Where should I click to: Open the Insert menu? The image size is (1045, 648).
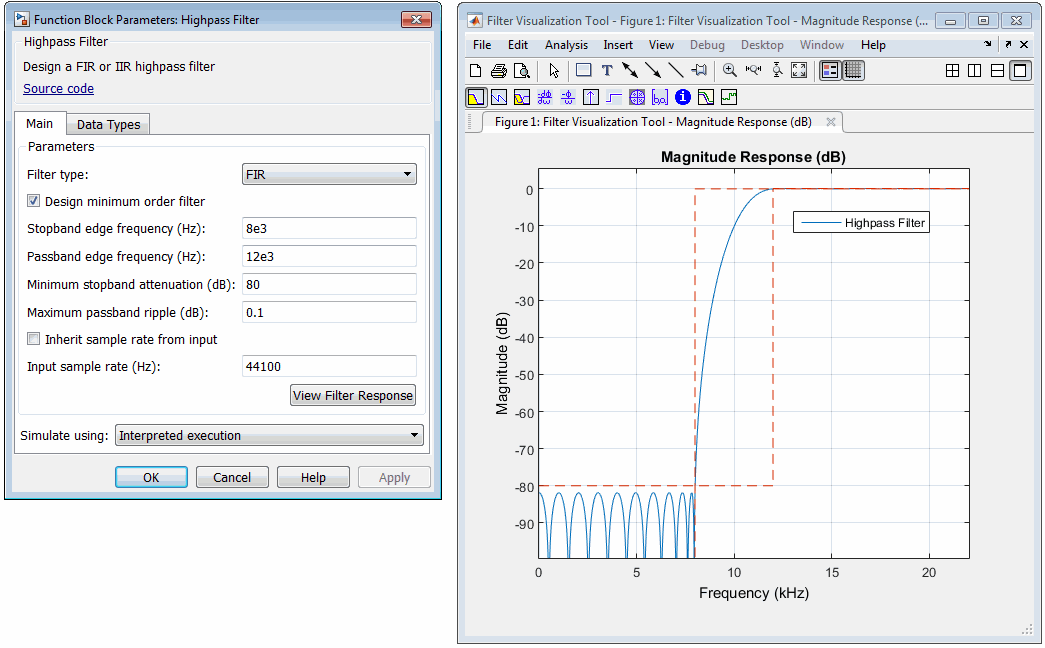click(x=618, y=45)
